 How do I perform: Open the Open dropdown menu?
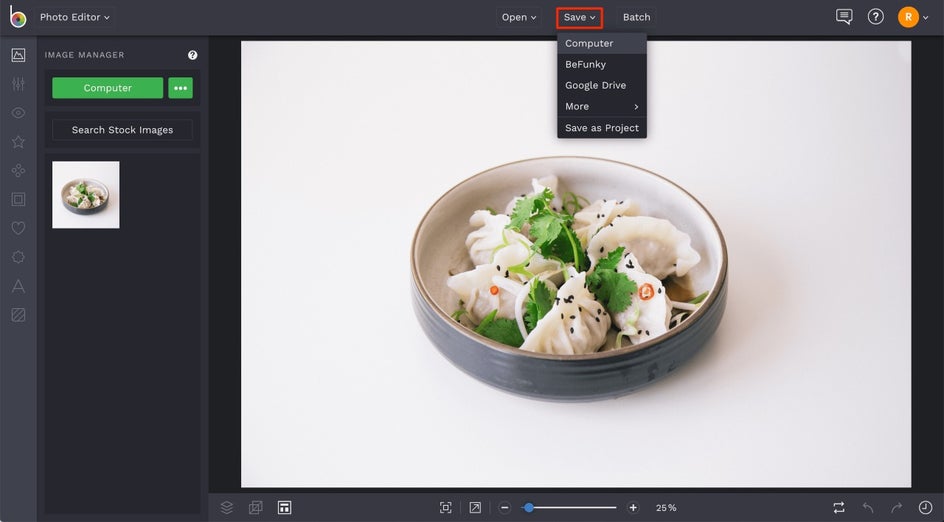518,17
